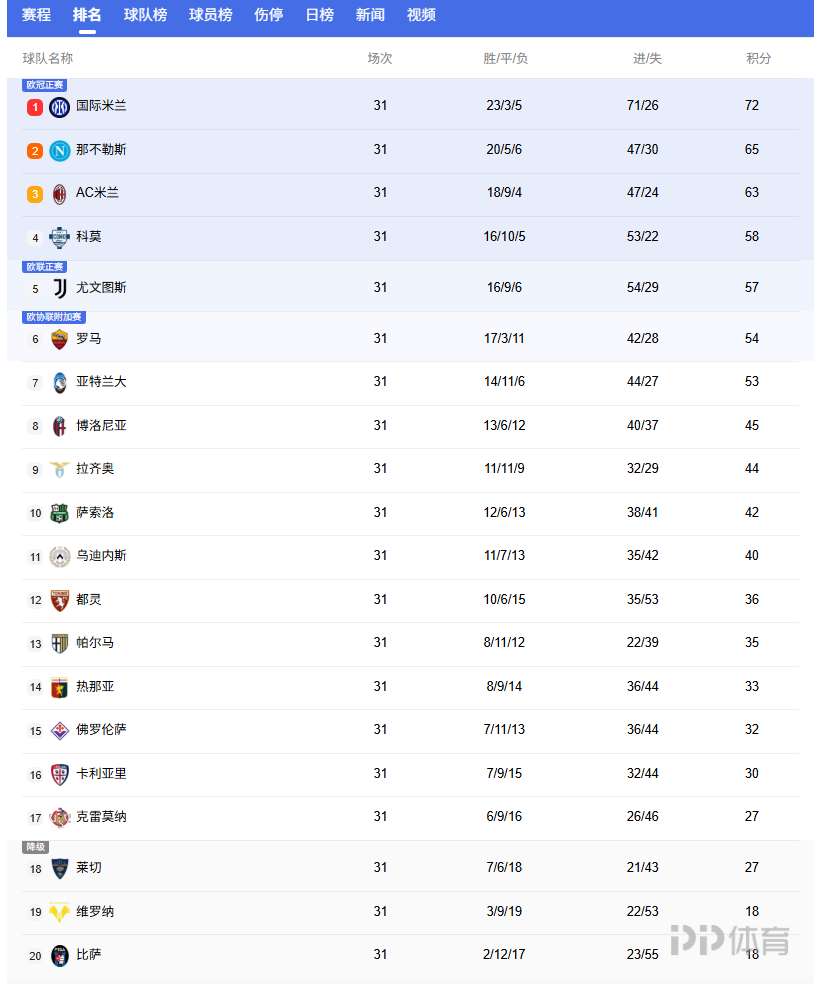Click the Lazio (拉齐奥) eagle logo

click(x=59, y=469)
